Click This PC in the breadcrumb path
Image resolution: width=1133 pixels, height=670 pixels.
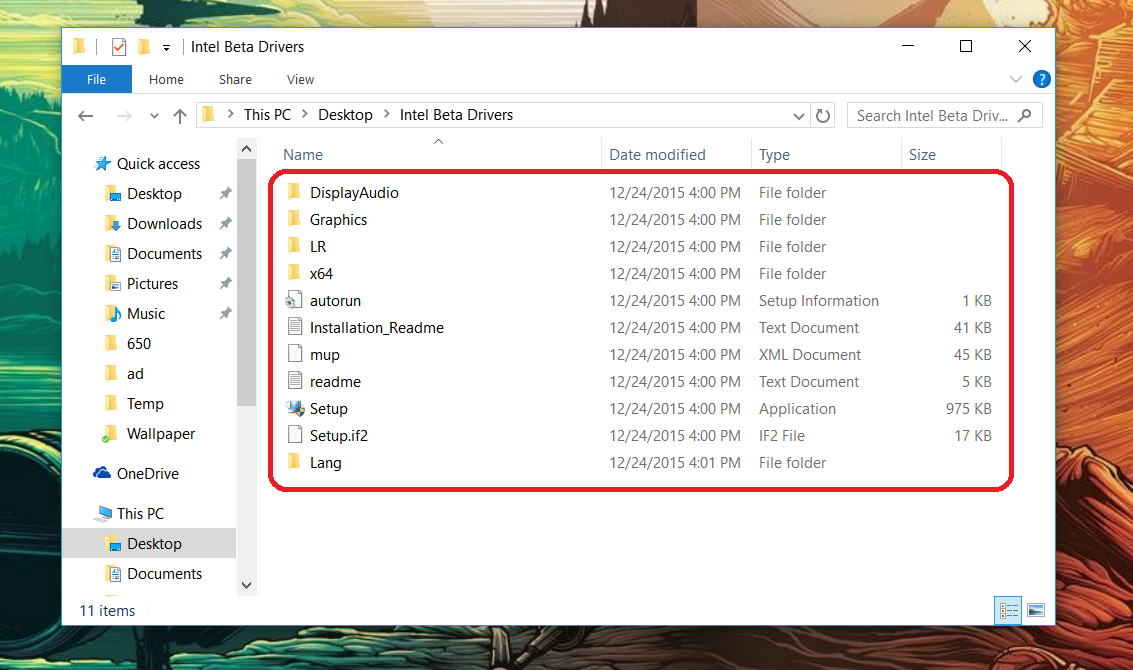pos(267,114)
